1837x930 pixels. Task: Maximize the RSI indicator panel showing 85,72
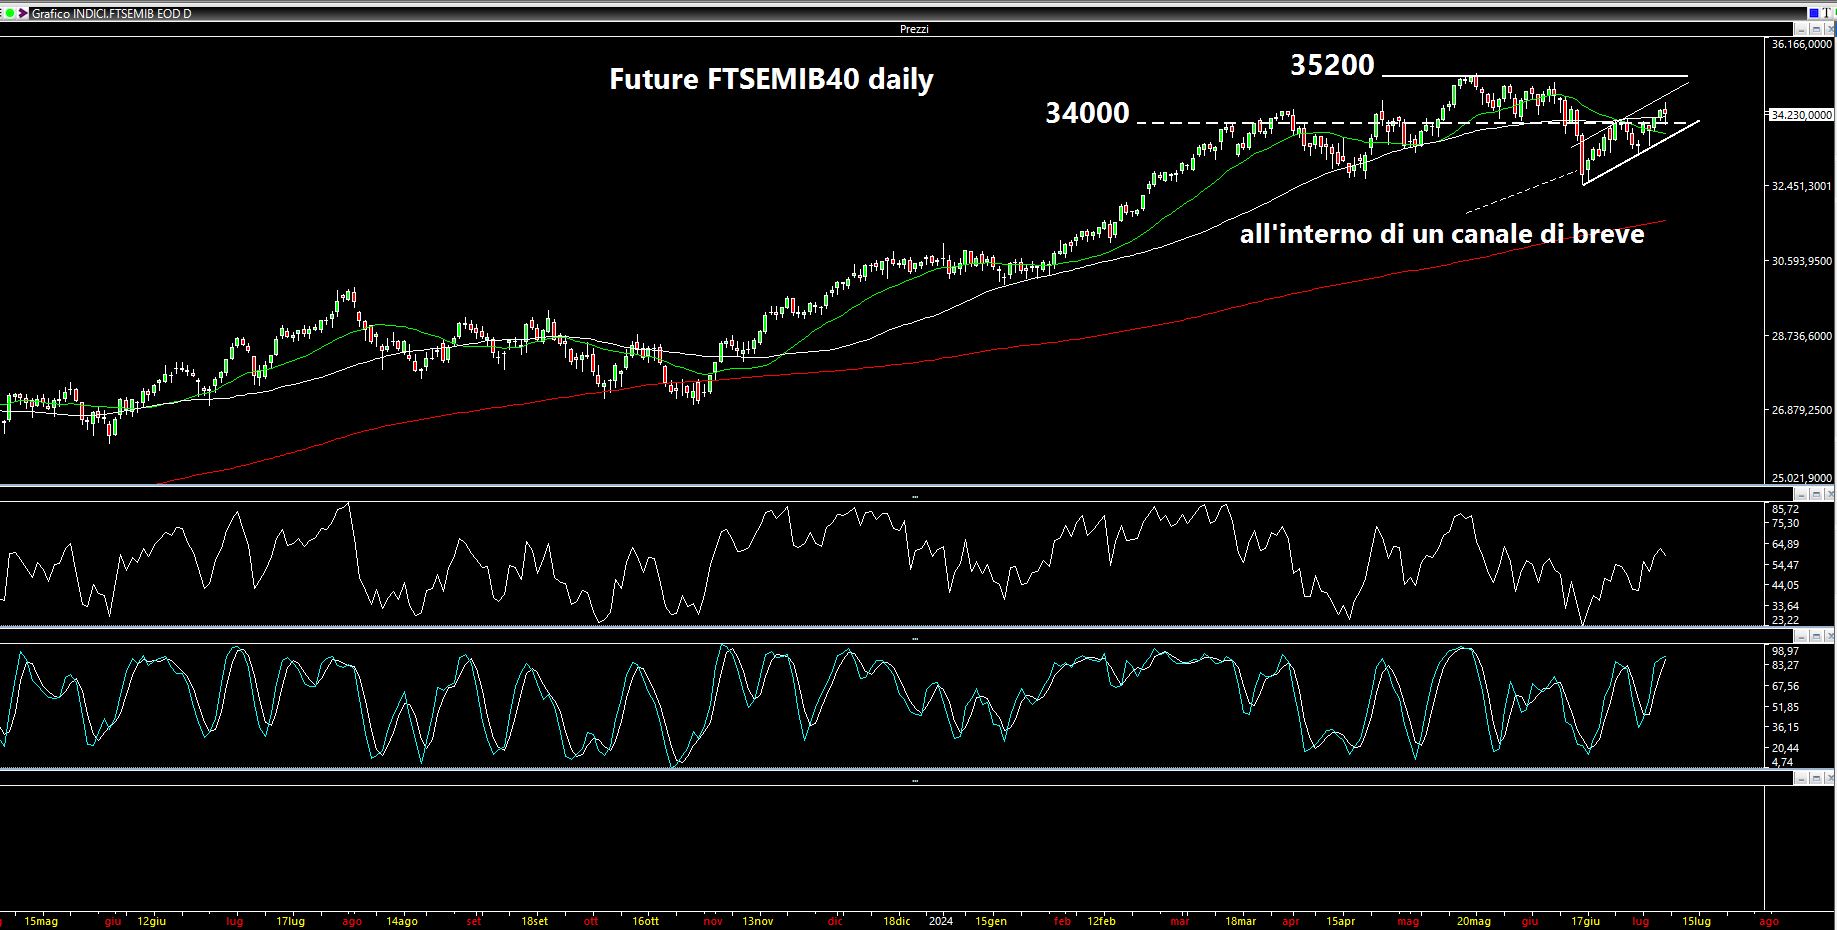(1816, 494)
